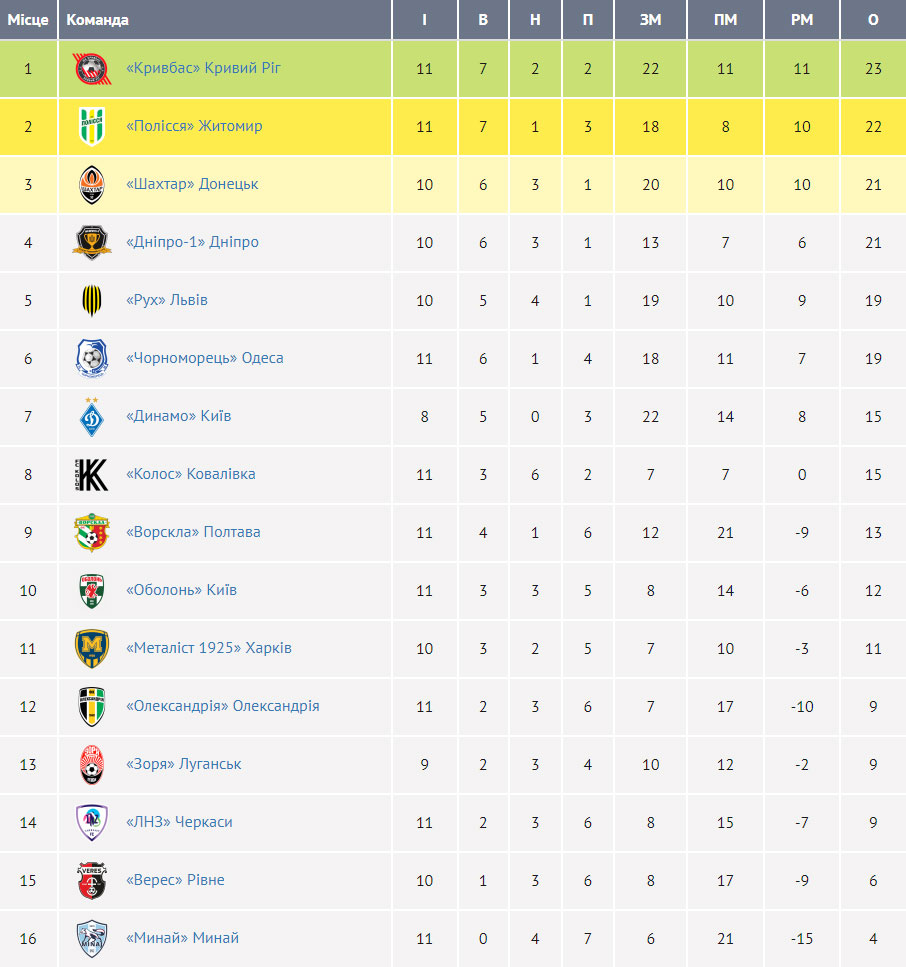Select the Veres Rivne club crest
This screenshot has width=906, height=967.
click(x=92, y=880)
